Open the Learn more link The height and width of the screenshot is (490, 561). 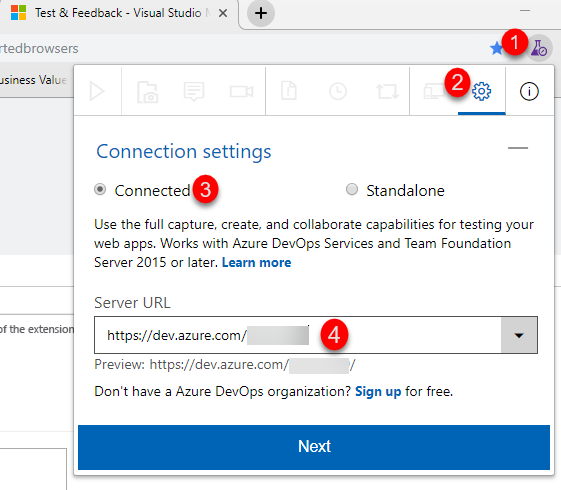click(257, 263)
